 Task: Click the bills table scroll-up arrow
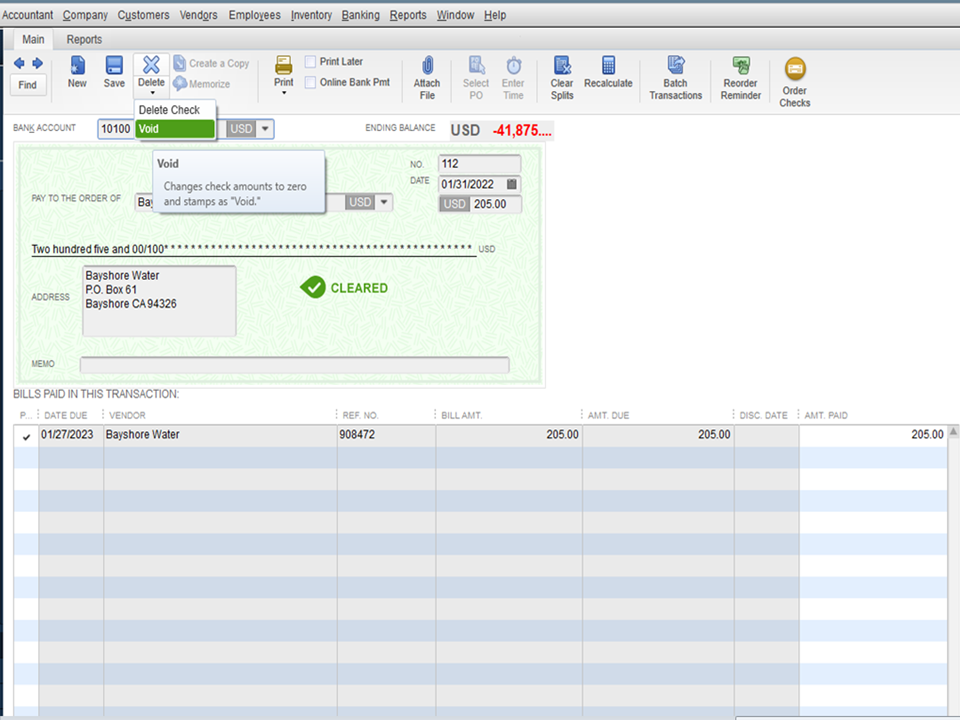(953, 432)
